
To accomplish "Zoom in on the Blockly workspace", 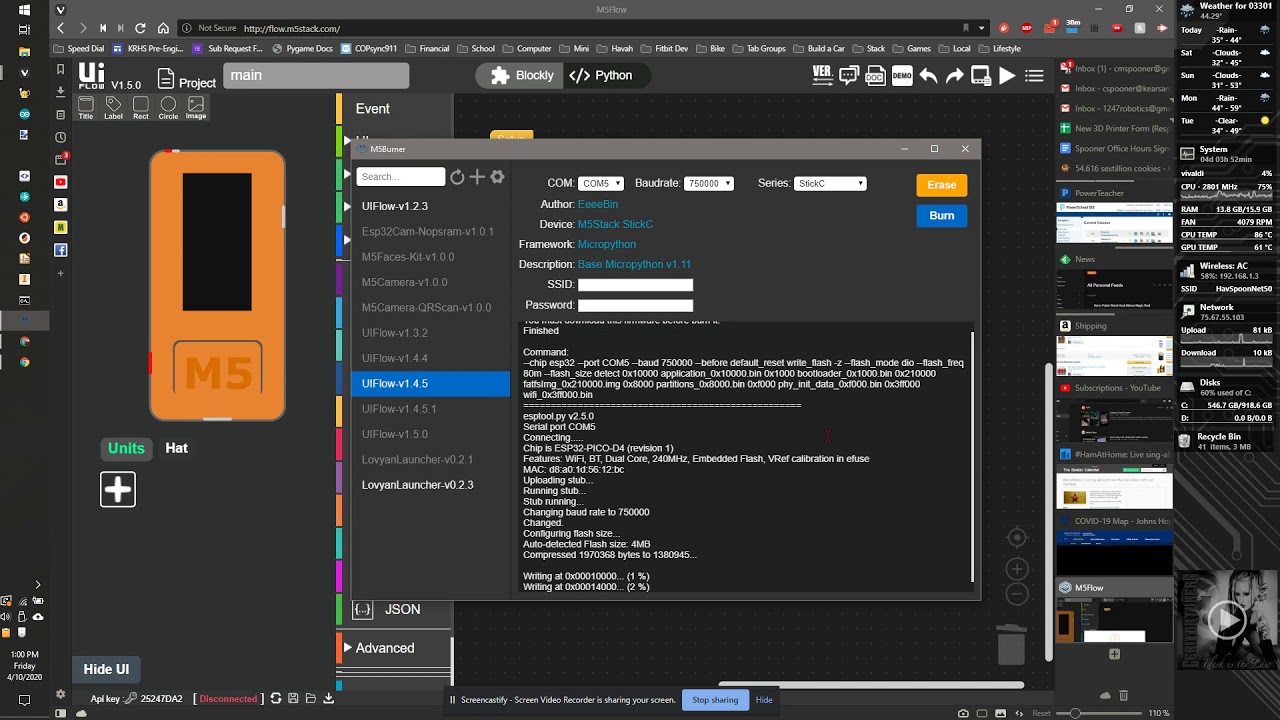I will (x=1017, y=569).
